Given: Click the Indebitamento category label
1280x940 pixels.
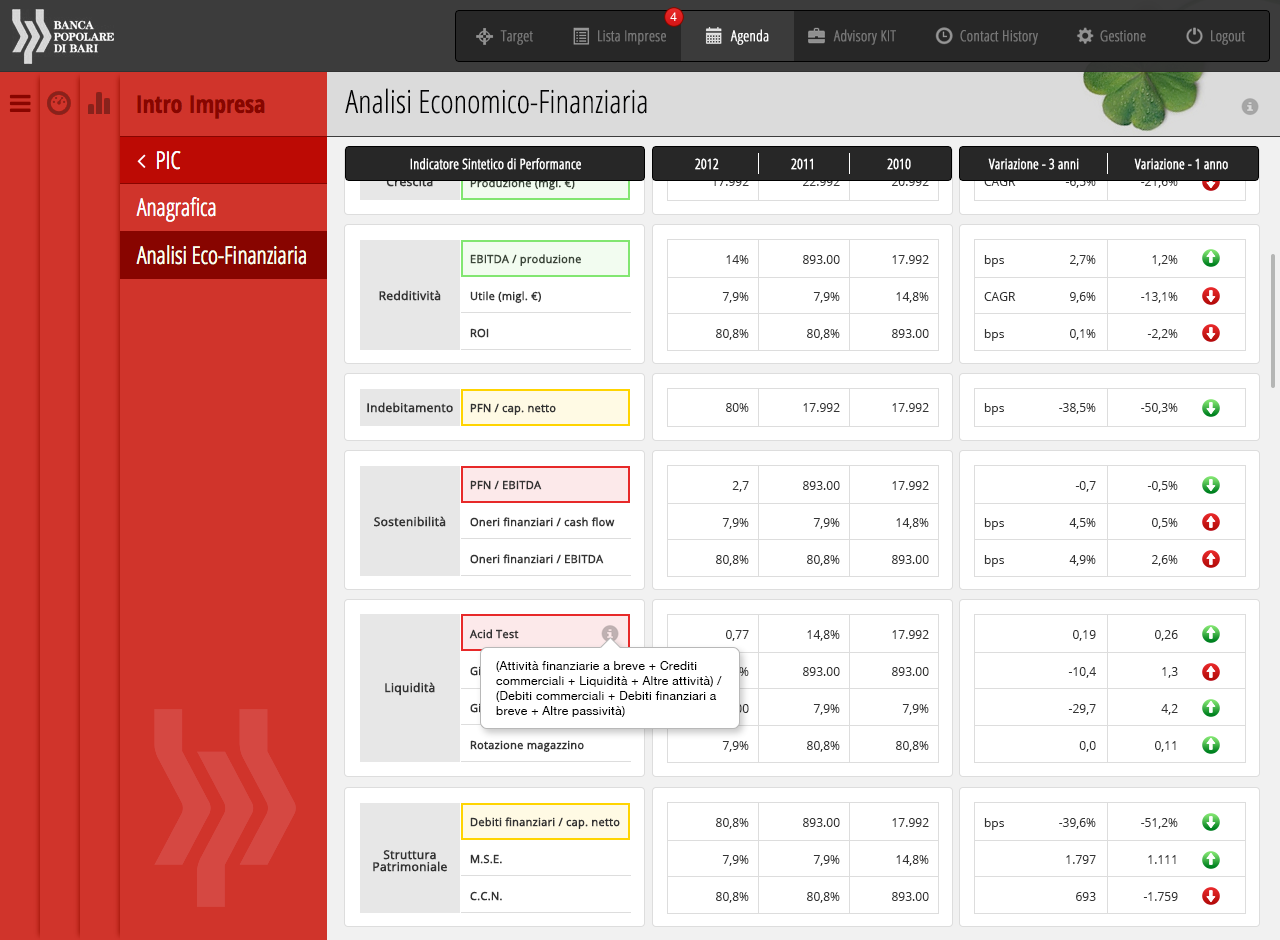Looking at the screenshot, I should click(x=410, y=408).
